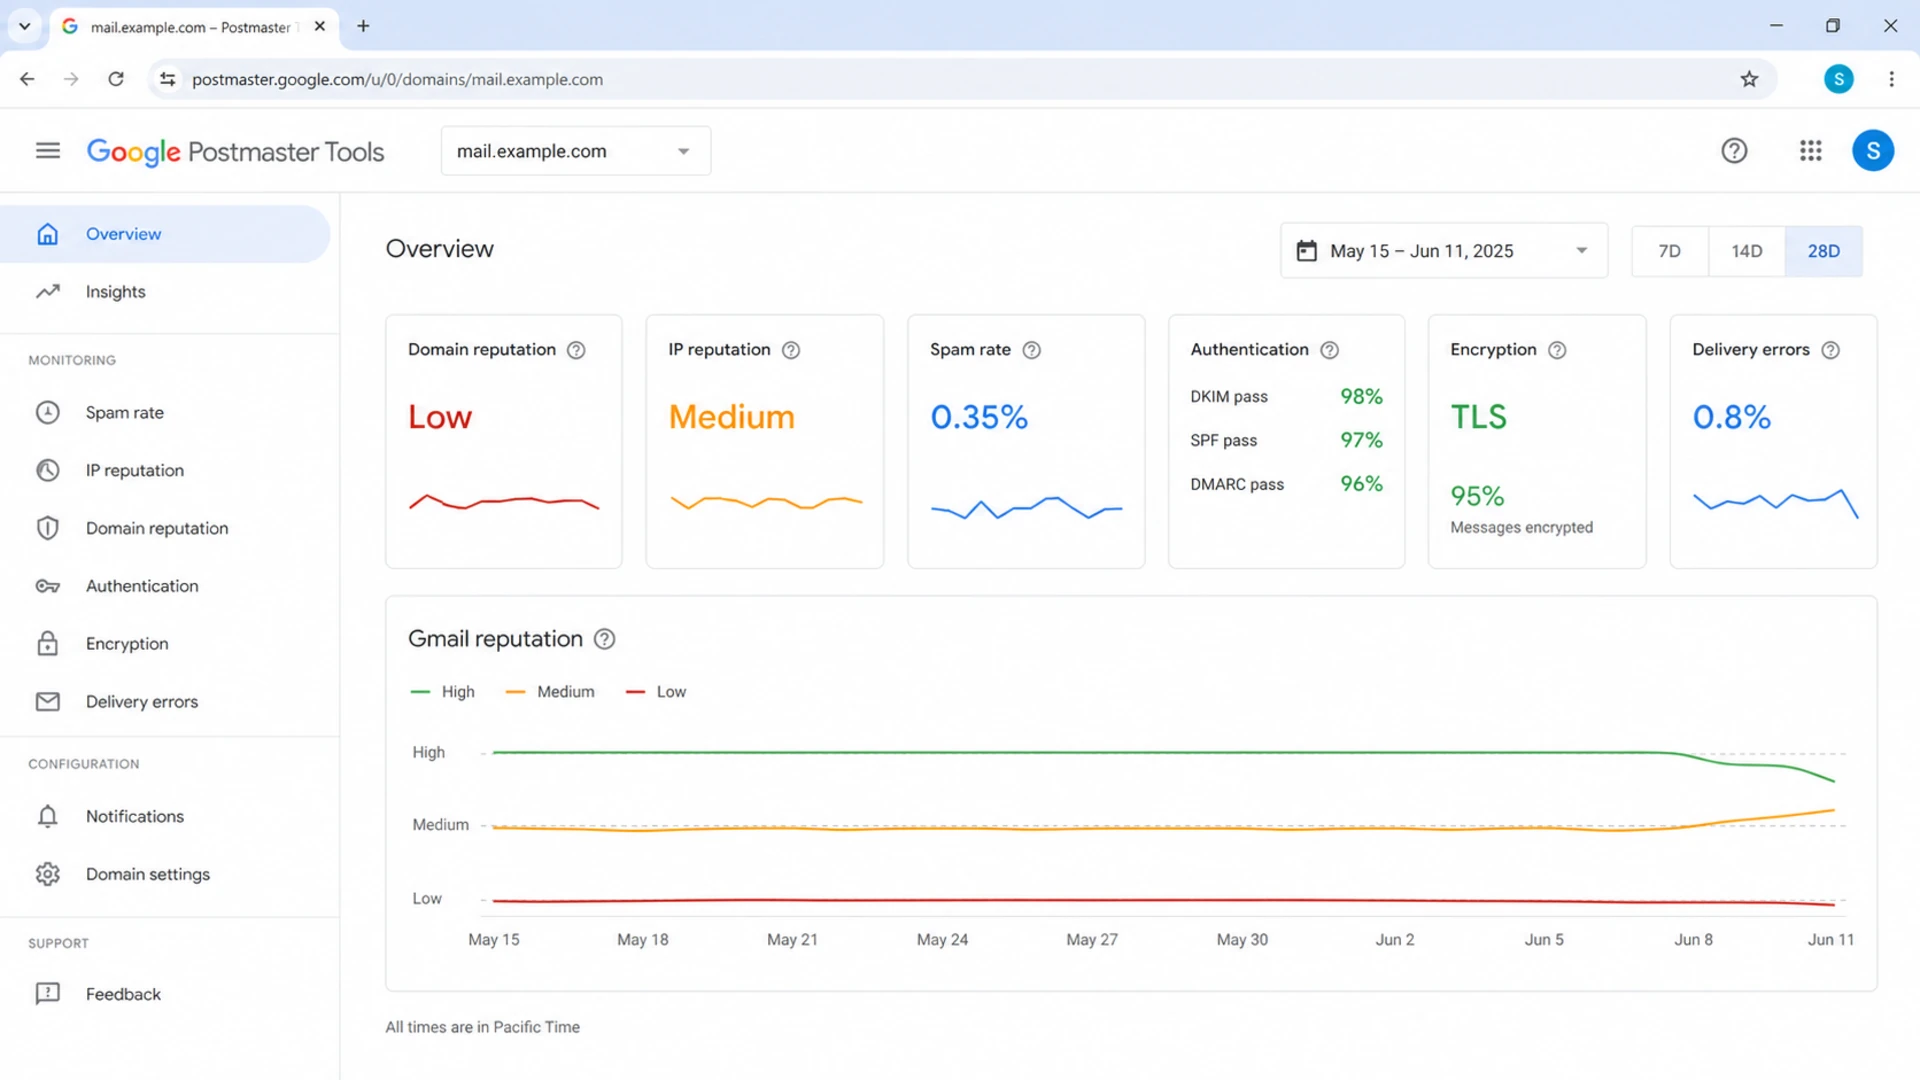Show info for IP reputation card

[791, 350]
